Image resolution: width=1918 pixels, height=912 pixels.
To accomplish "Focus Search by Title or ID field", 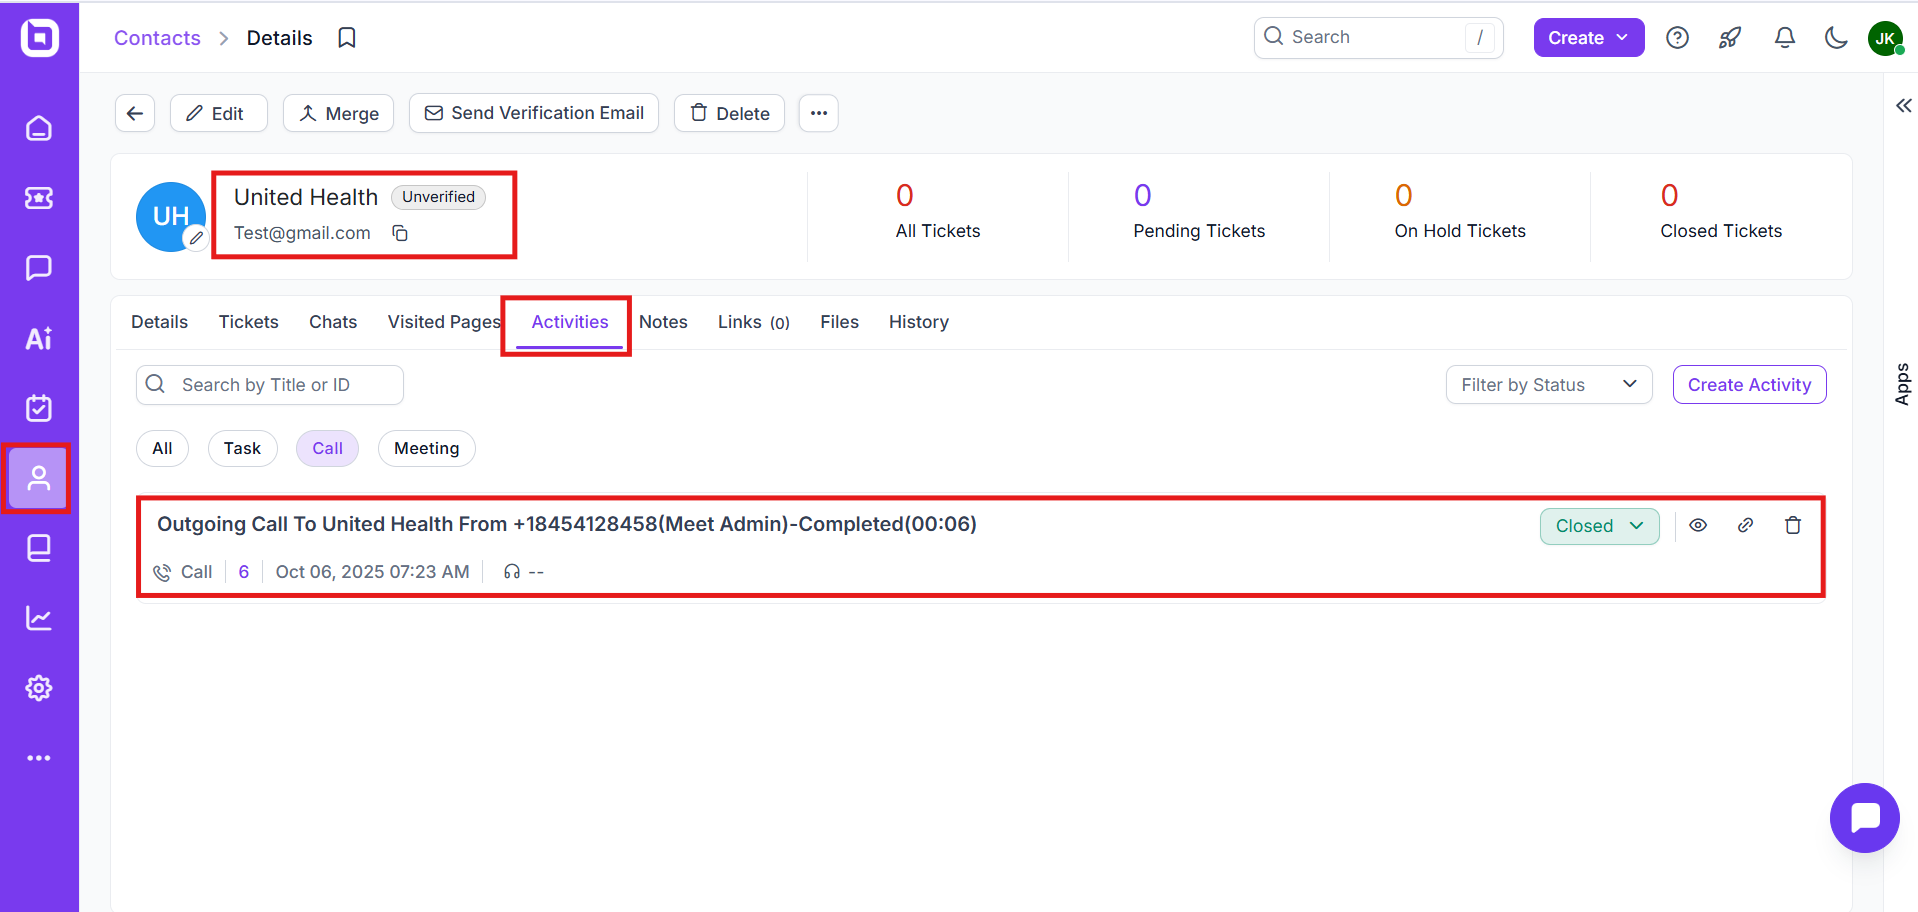I will pos(270,385).
